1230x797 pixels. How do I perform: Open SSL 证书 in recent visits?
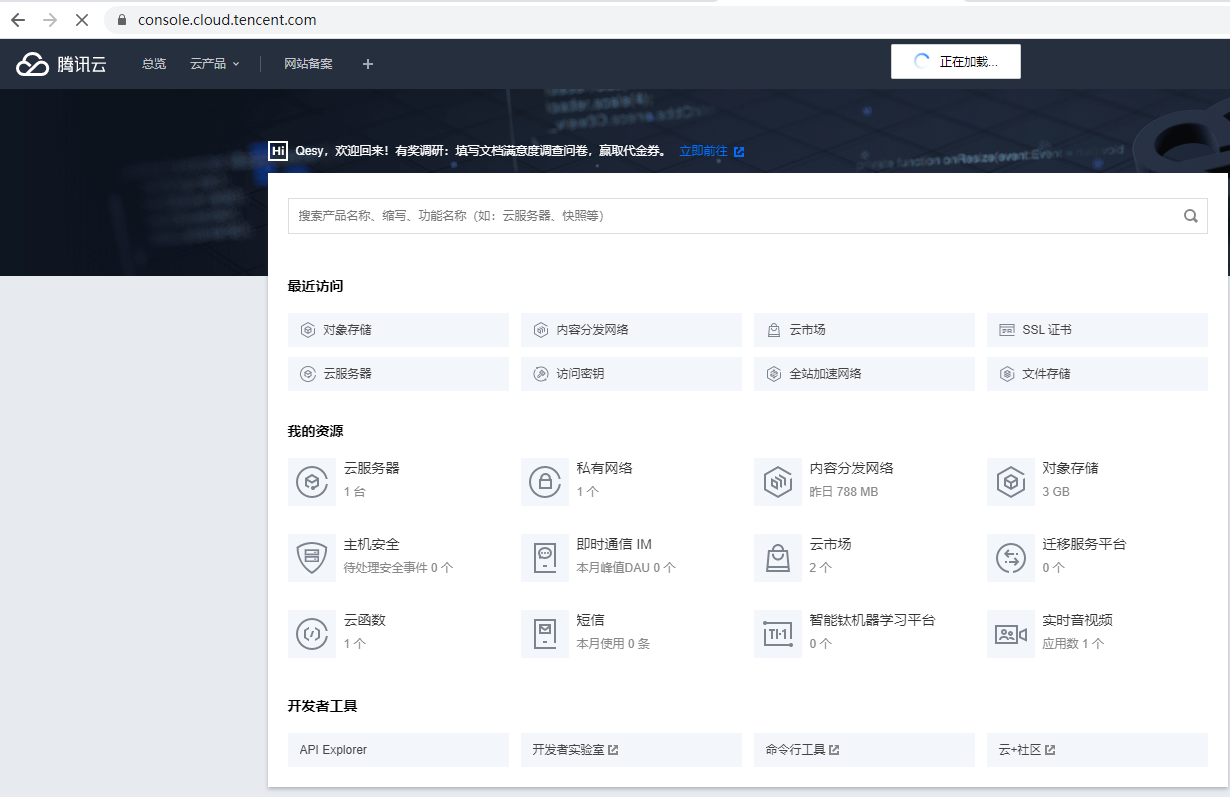1097,330
